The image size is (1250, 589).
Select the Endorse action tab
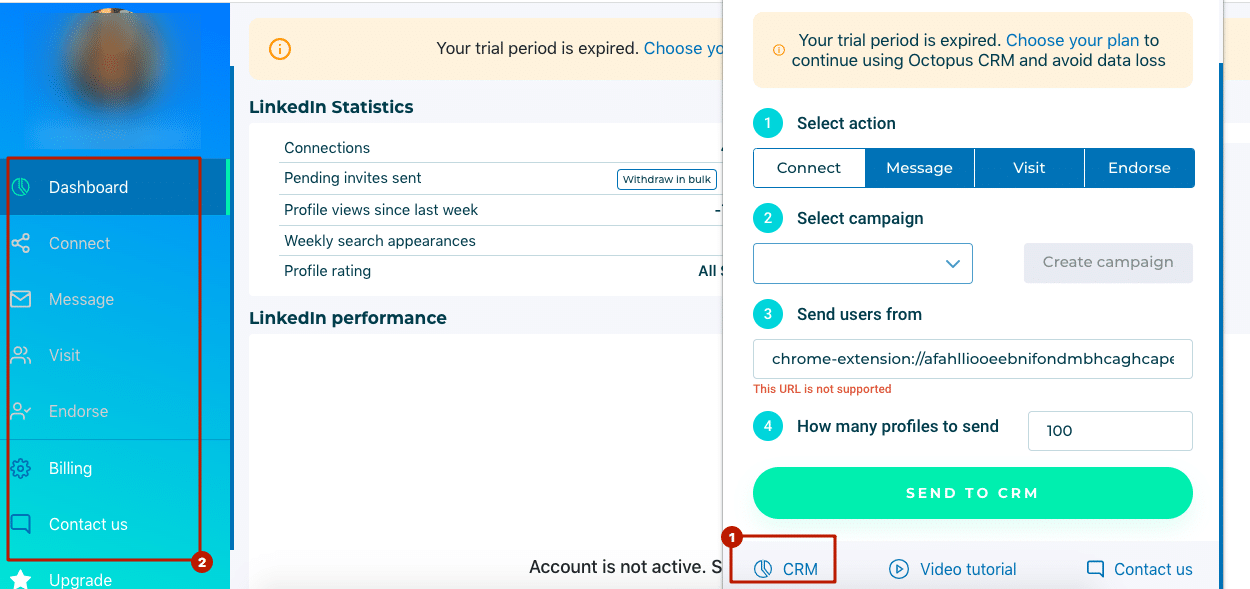[x=1139, y=167]
